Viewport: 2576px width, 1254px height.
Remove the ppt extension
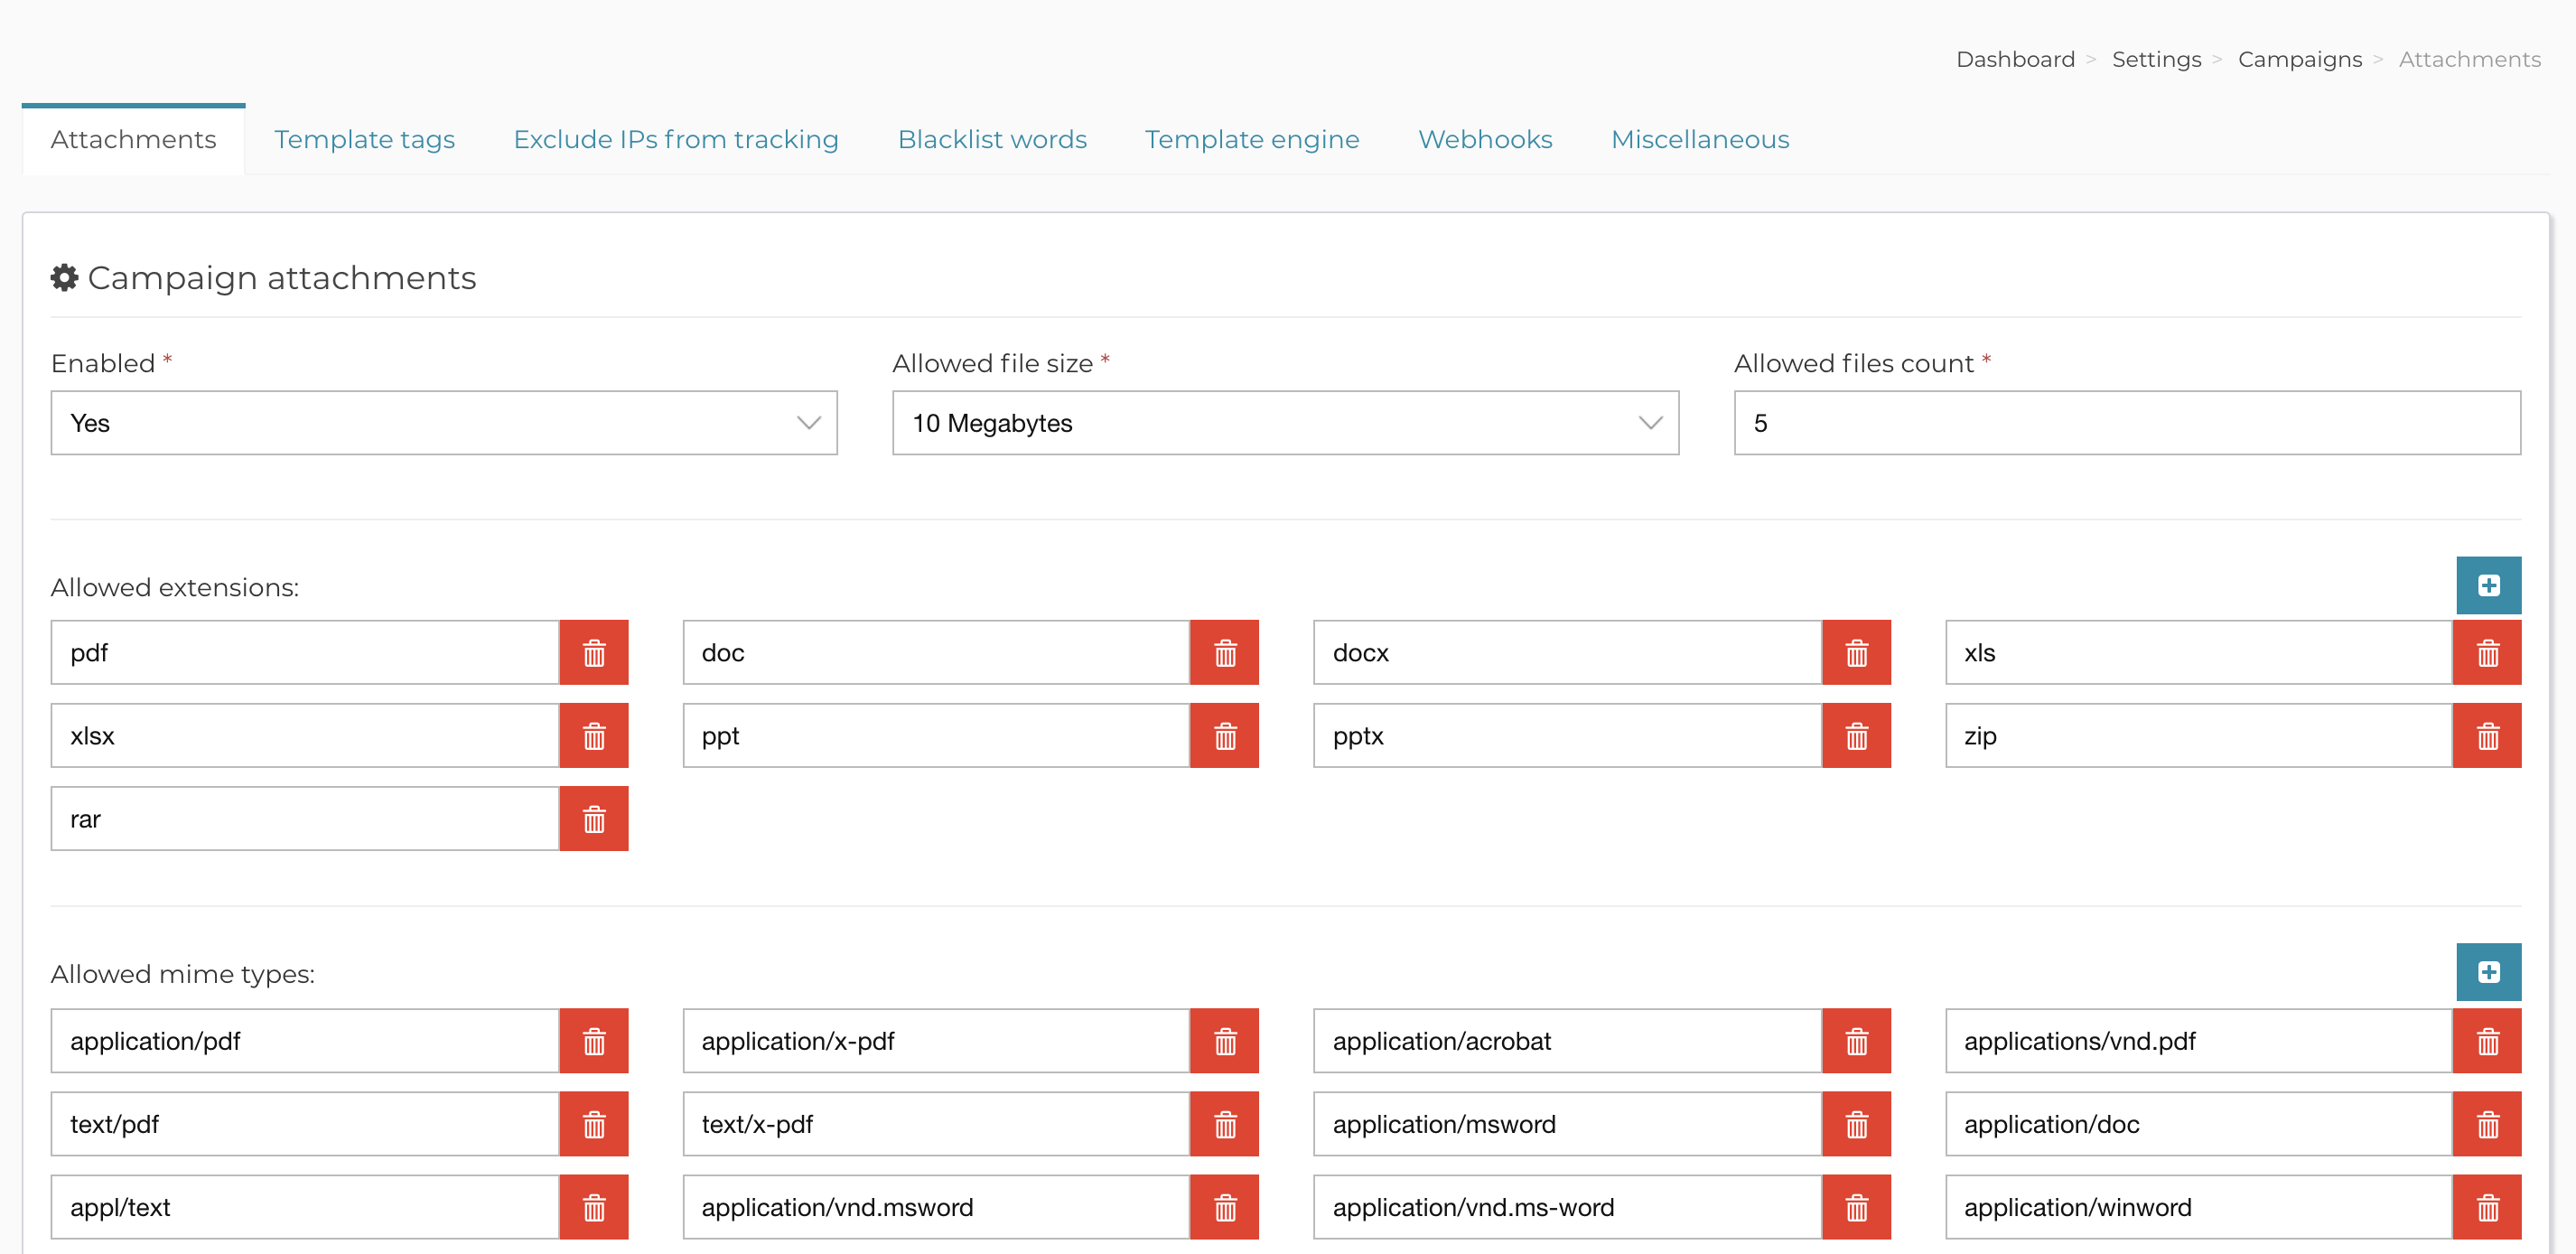[x=1225, y=735]
